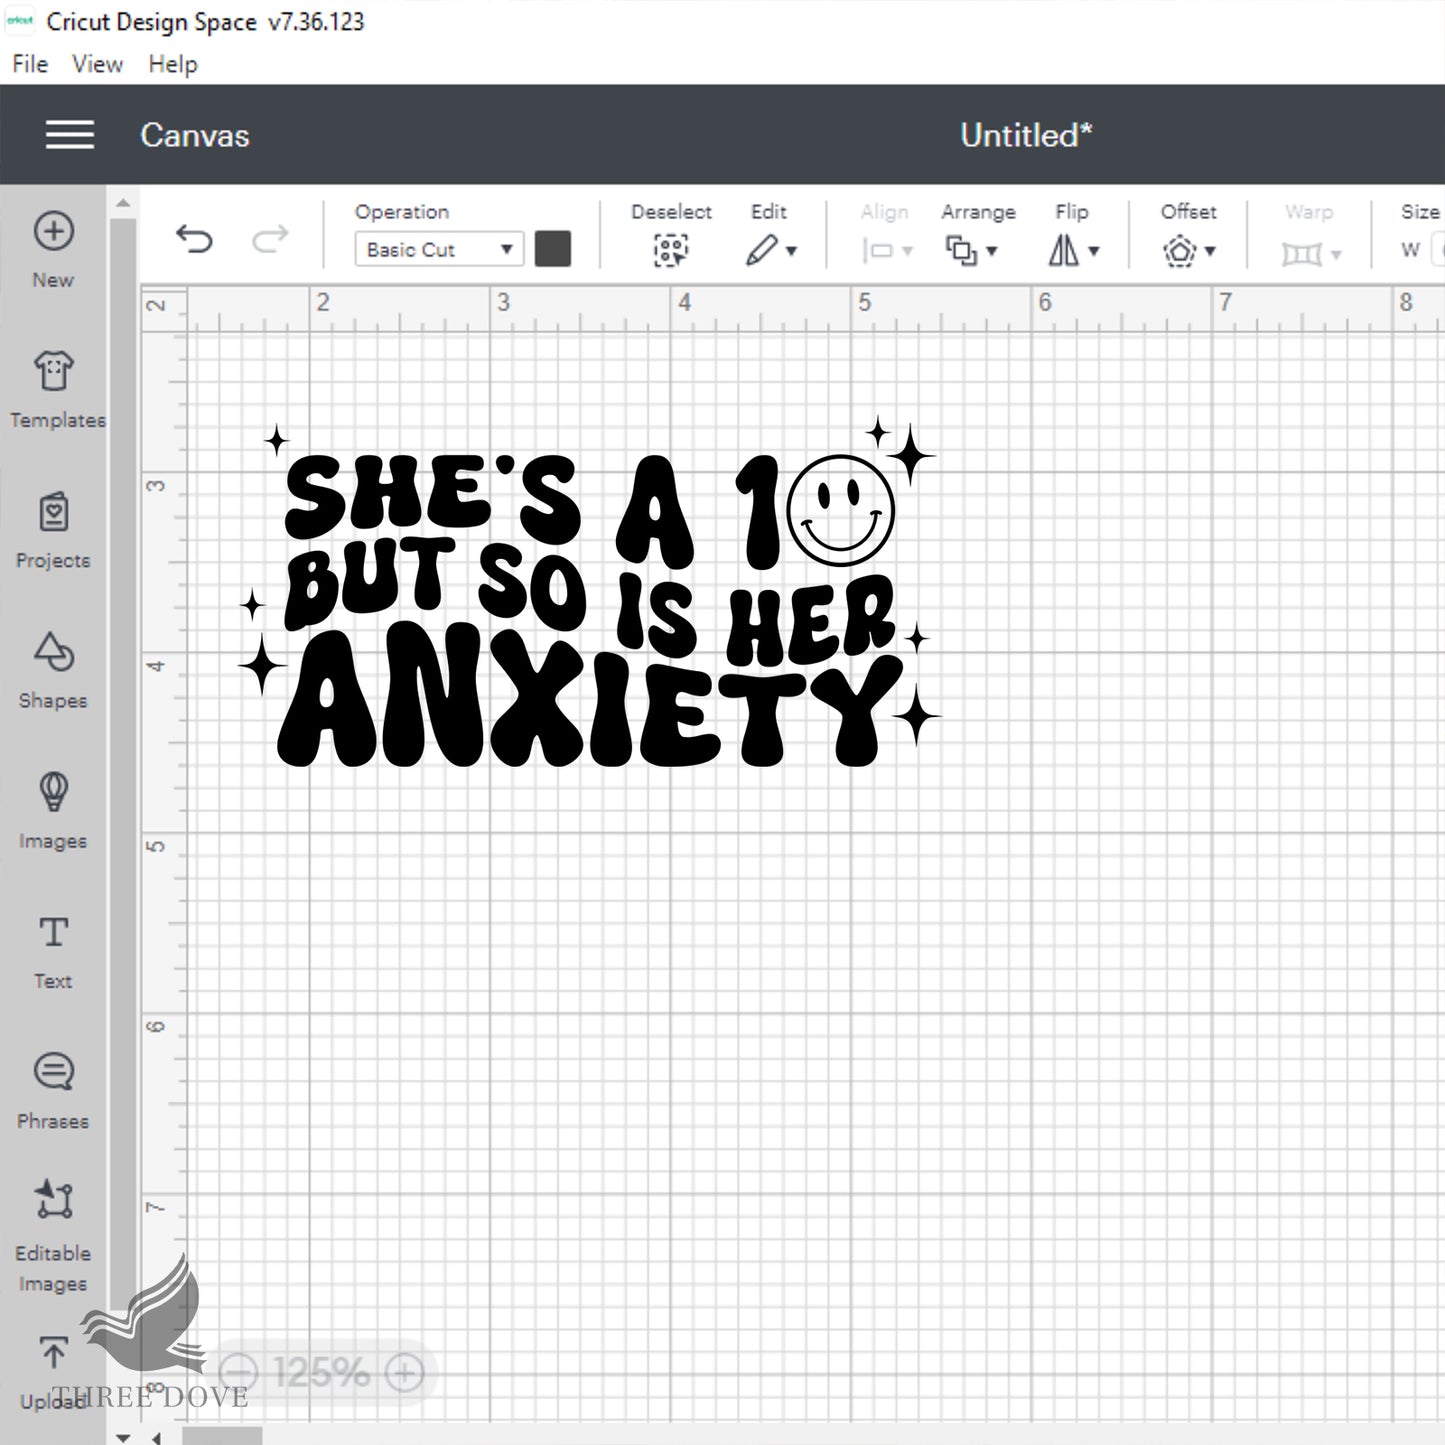
Task: Expand the Offset dropdown arrow
Action: (1210, 251)
